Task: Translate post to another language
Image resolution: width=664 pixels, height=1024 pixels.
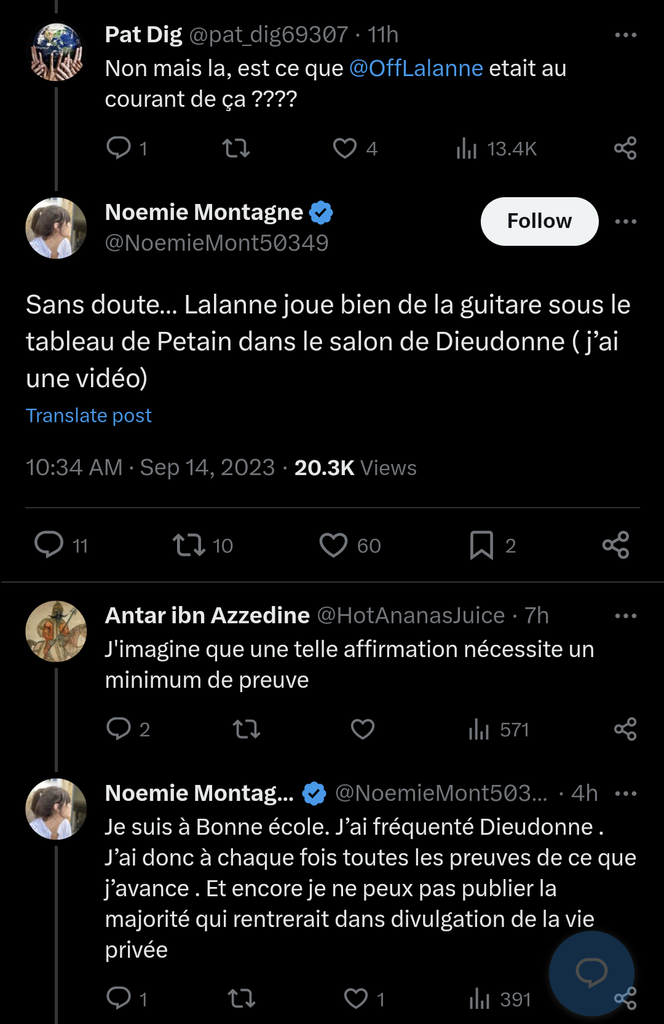Action: [89, 416]
